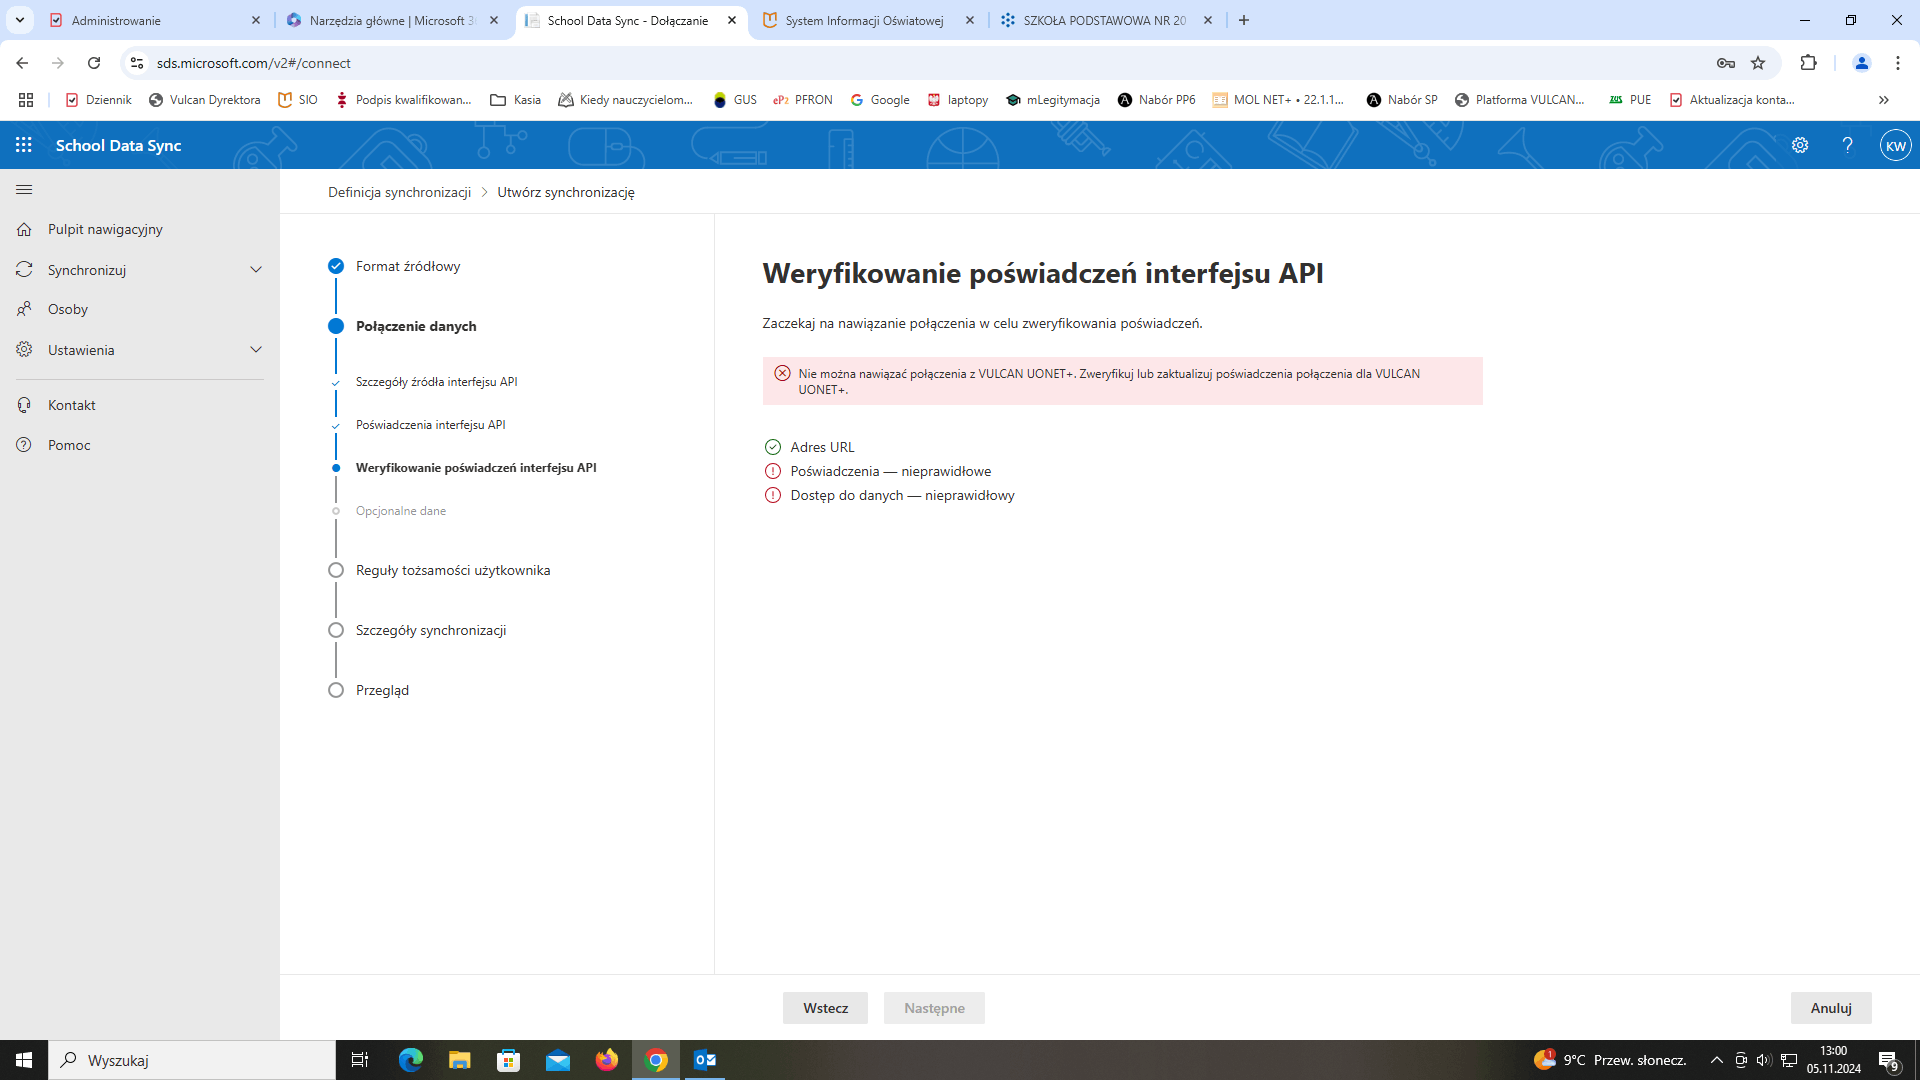Open Firefox from the taskbar

tap(607, 1060)
